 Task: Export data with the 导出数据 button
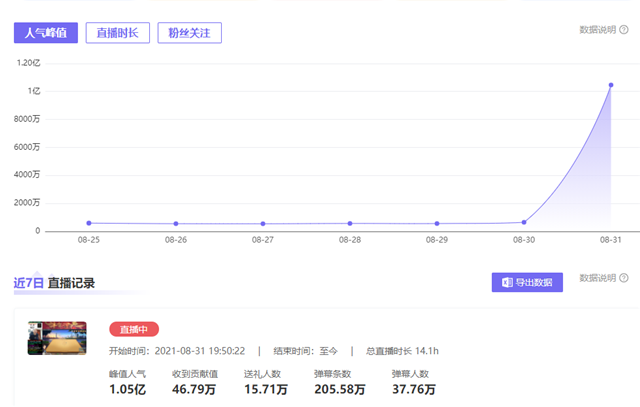[527, 282]
